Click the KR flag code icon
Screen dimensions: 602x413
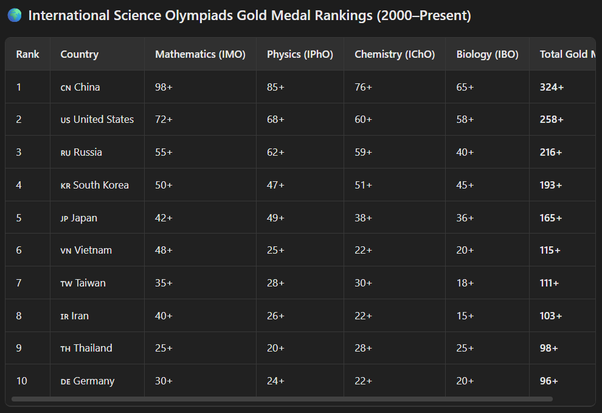pos(65,186)
